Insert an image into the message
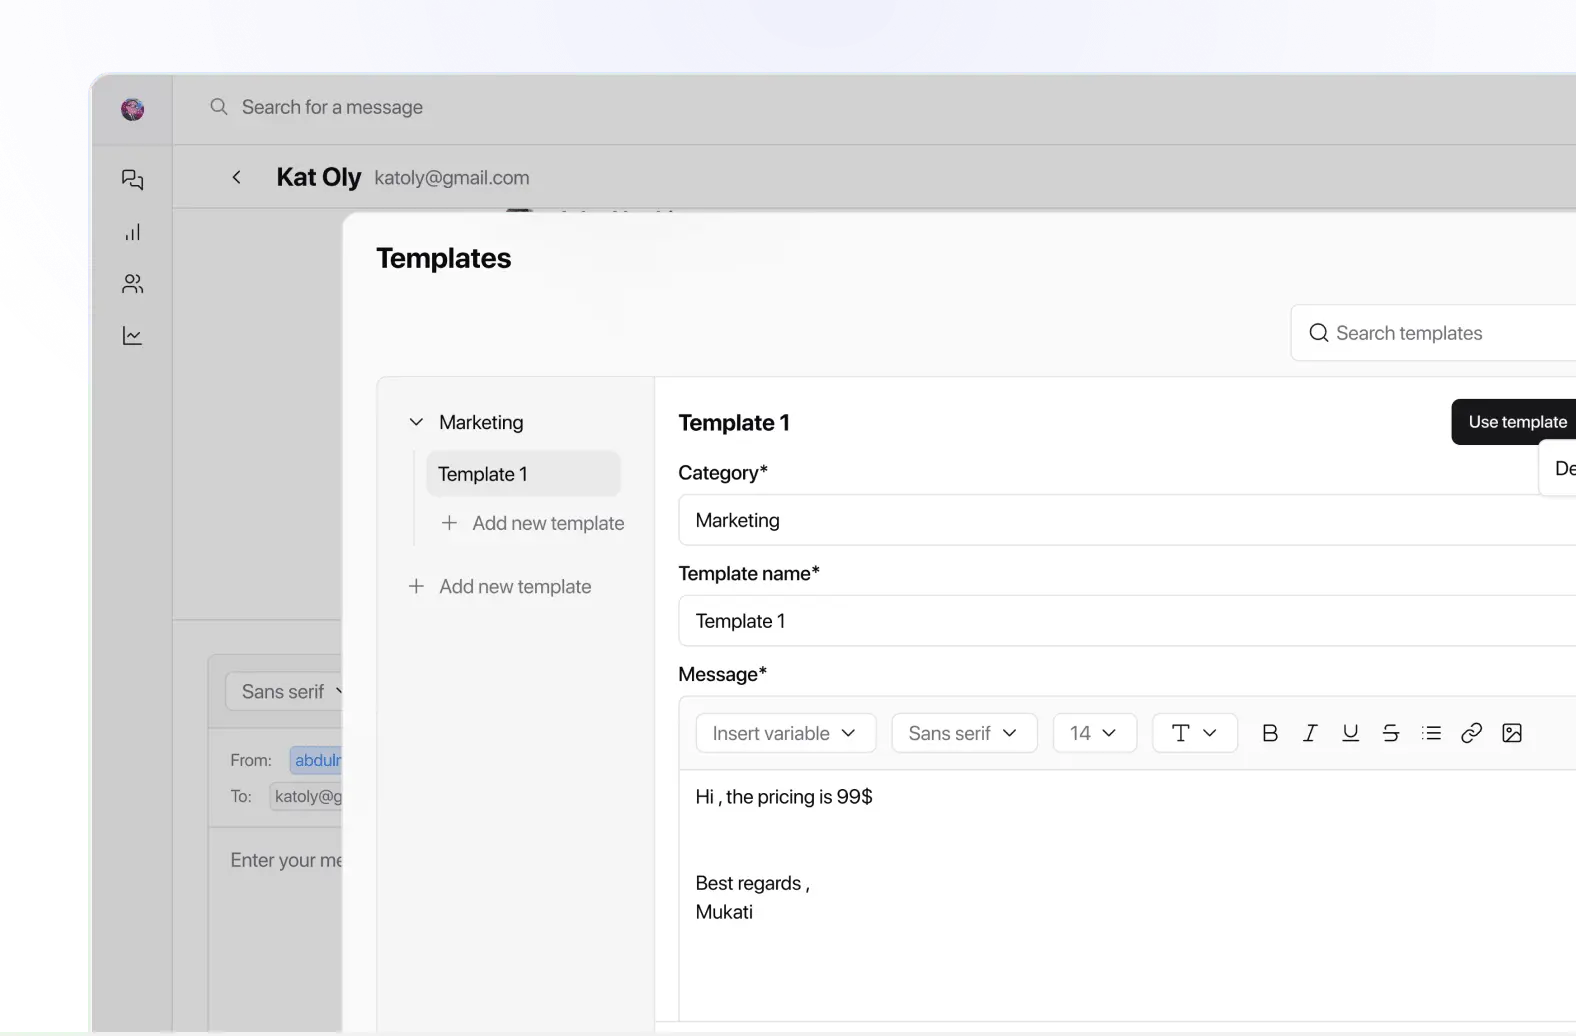The height and width of the screenshot is (1036, 1576). pos(1512,733)
